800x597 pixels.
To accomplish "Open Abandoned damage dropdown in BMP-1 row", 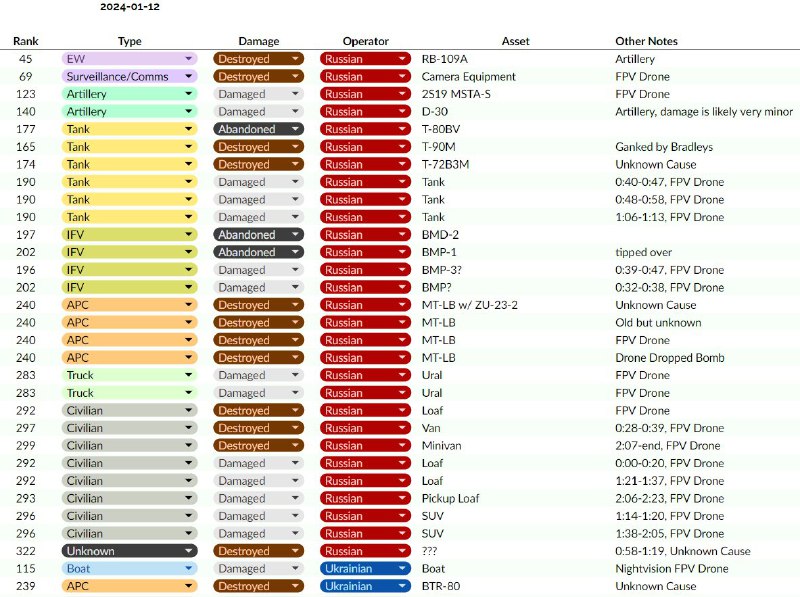I will pos(258,252).
